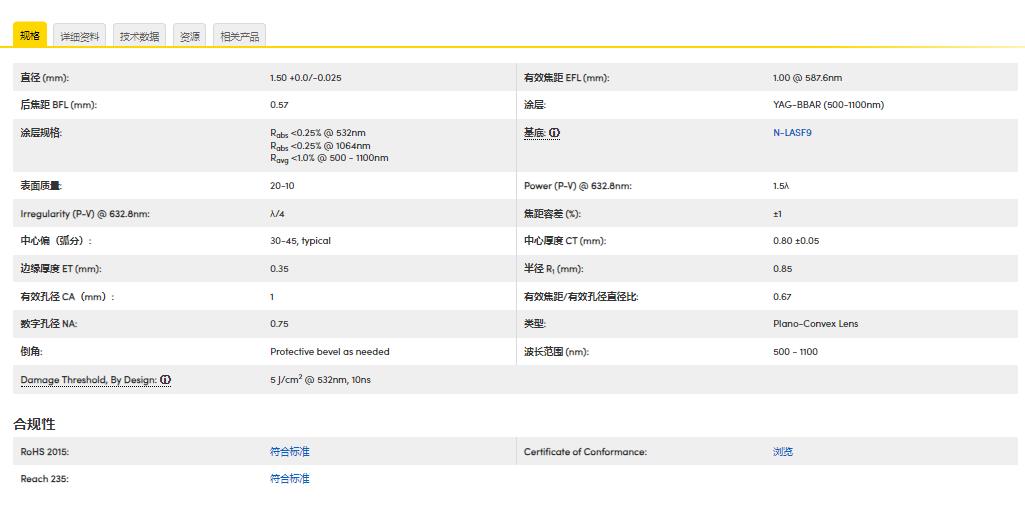The height and width of the screenshot is (518, 1025).
Task: Open the 详细资料 tab
Action: [x=80, y=37]
